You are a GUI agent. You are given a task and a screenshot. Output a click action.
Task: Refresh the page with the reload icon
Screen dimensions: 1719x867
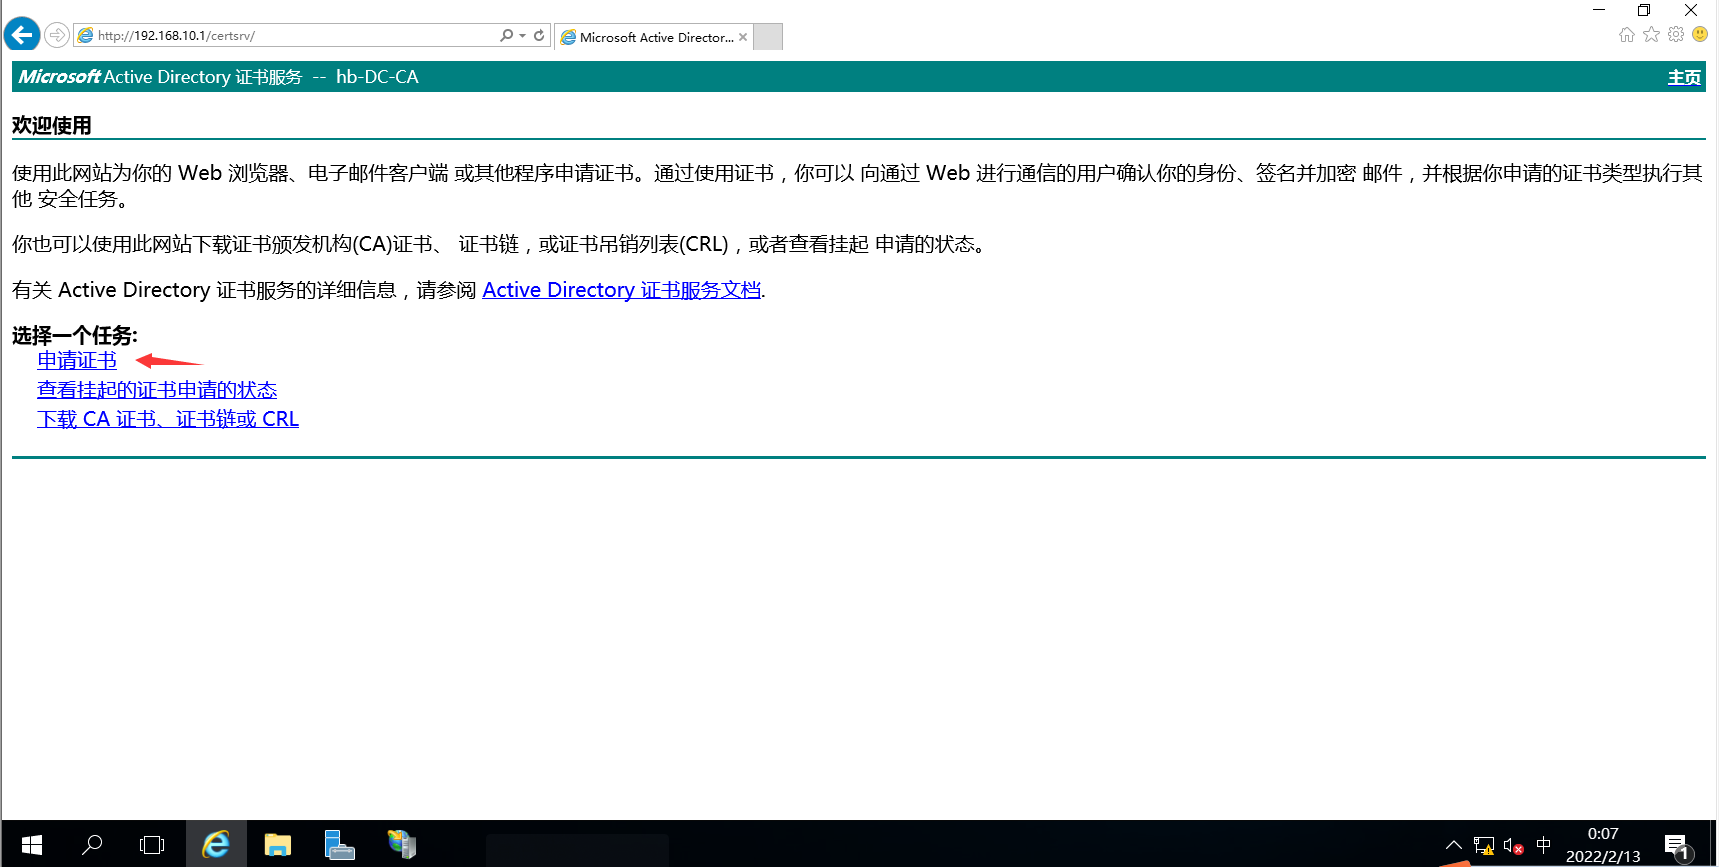point(539,35)
